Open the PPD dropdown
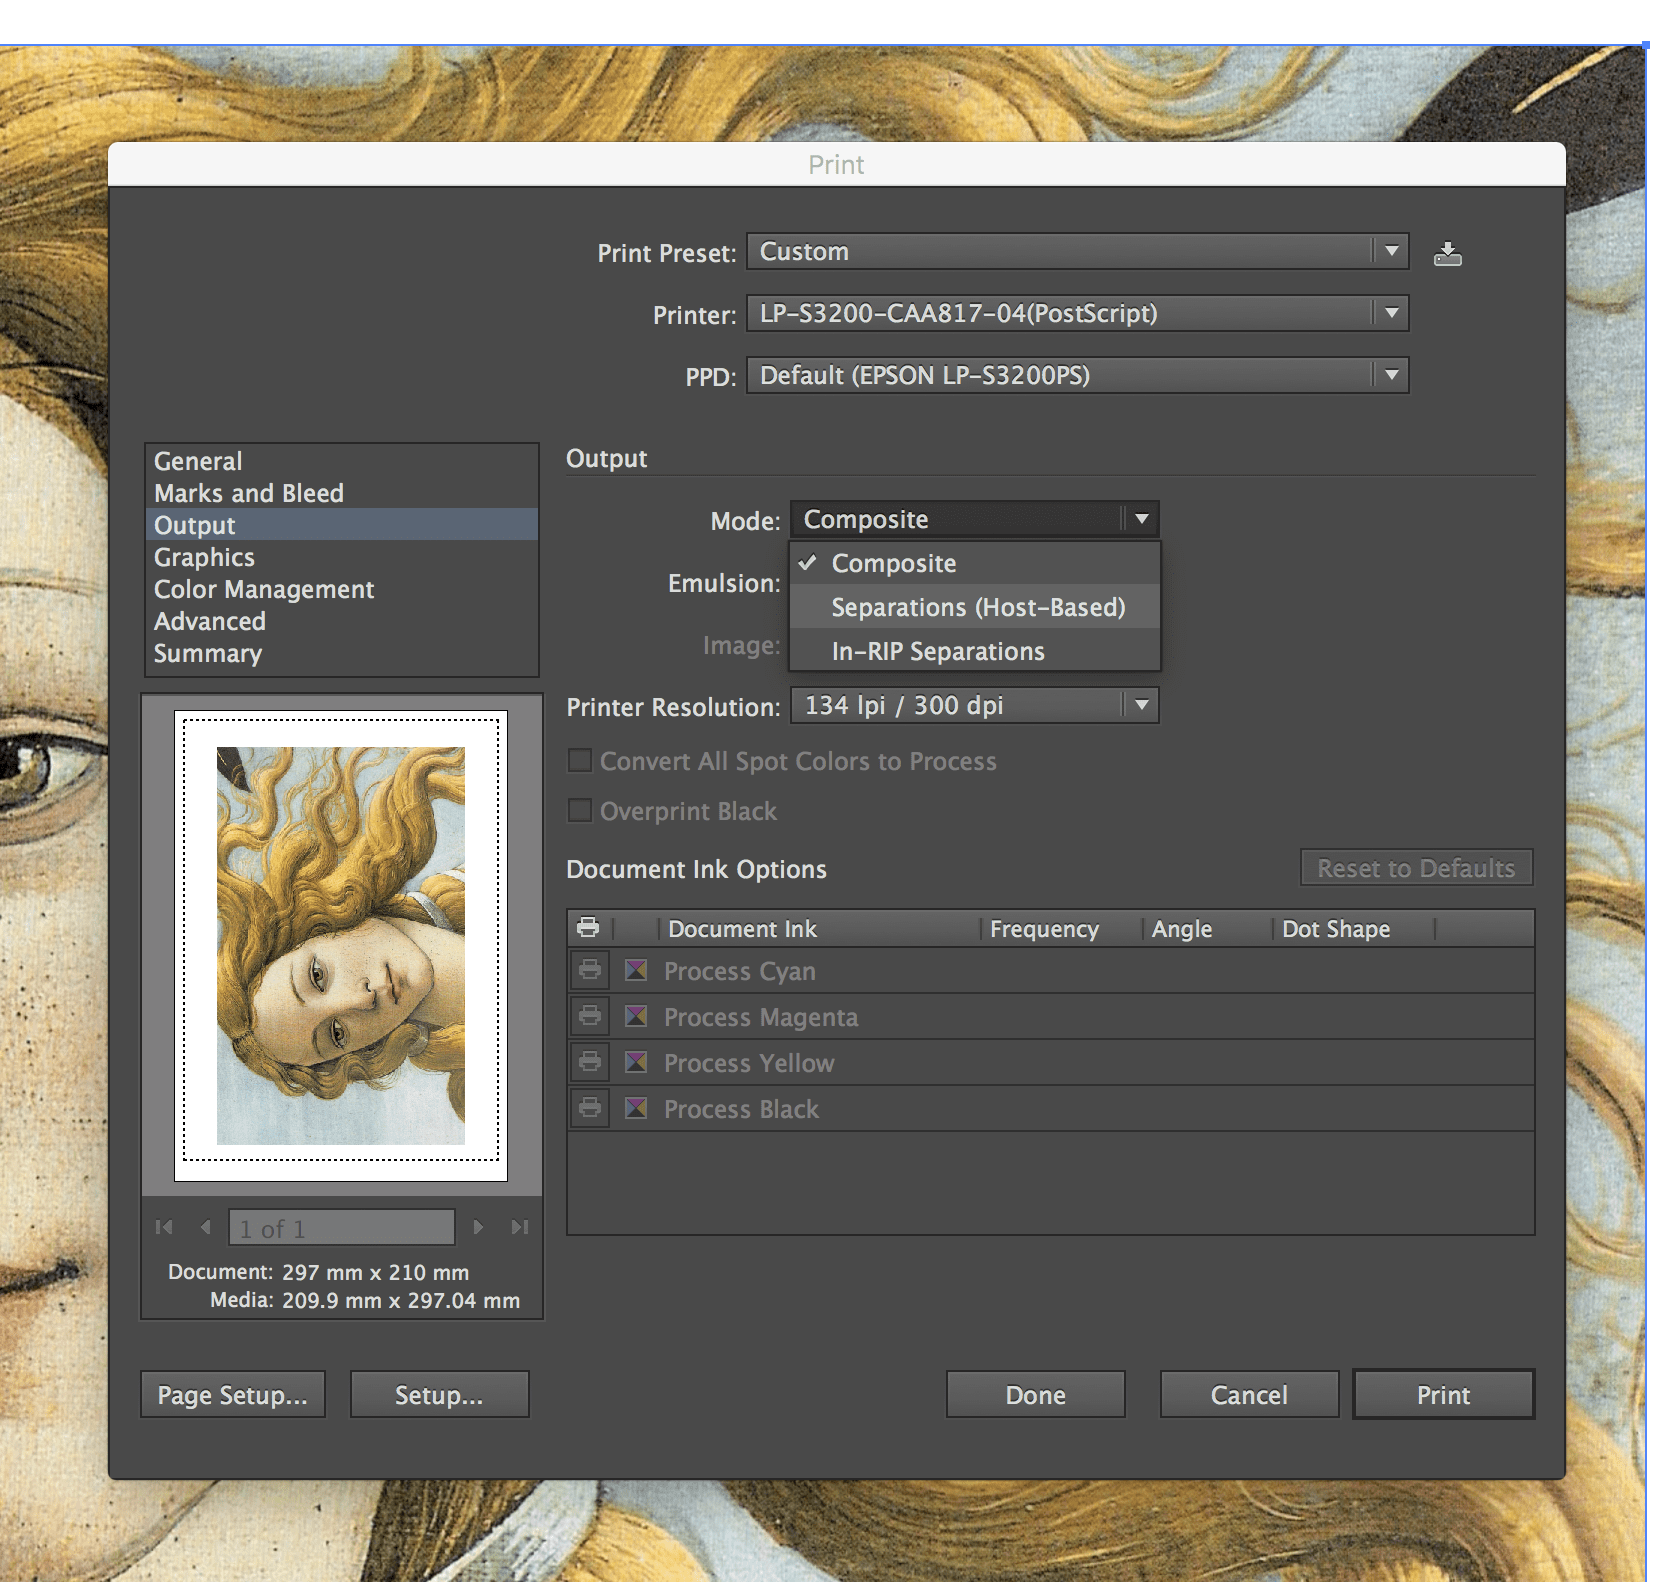The height and width of the screenshot is (1582, 1680). (1077, 376)
